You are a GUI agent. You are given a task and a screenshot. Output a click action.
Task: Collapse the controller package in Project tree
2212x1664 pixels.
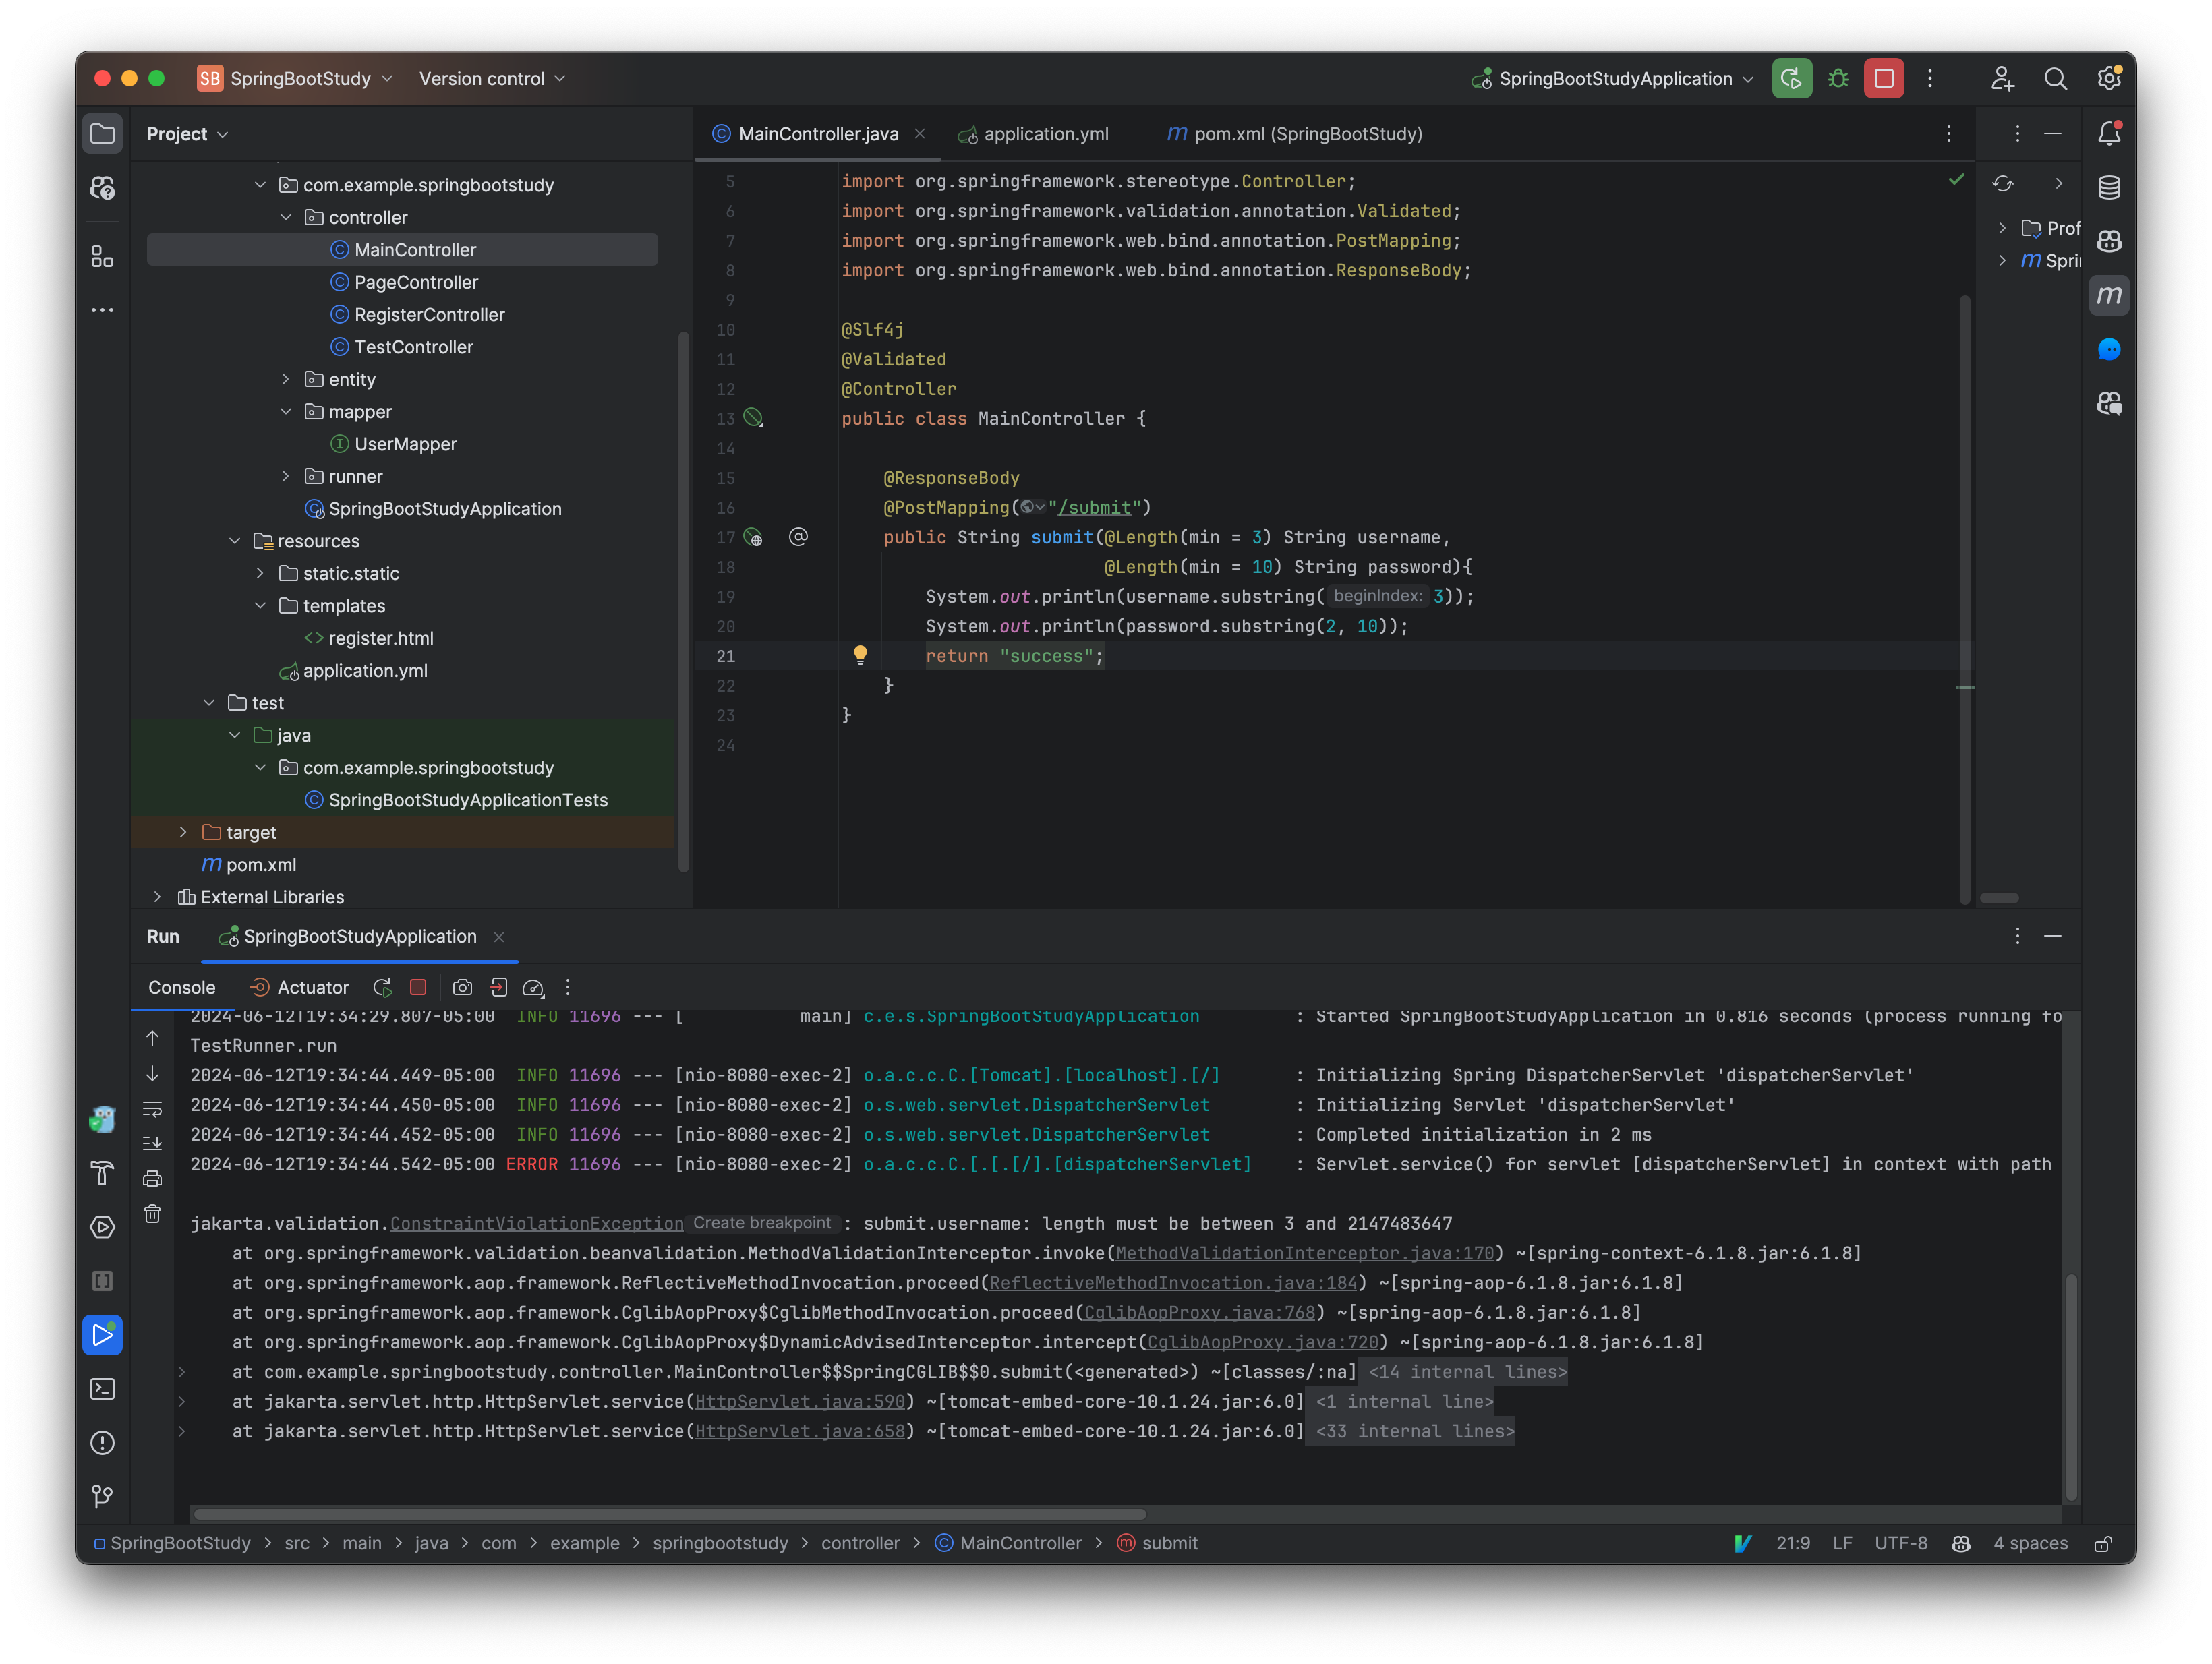(x=287, y=217)
